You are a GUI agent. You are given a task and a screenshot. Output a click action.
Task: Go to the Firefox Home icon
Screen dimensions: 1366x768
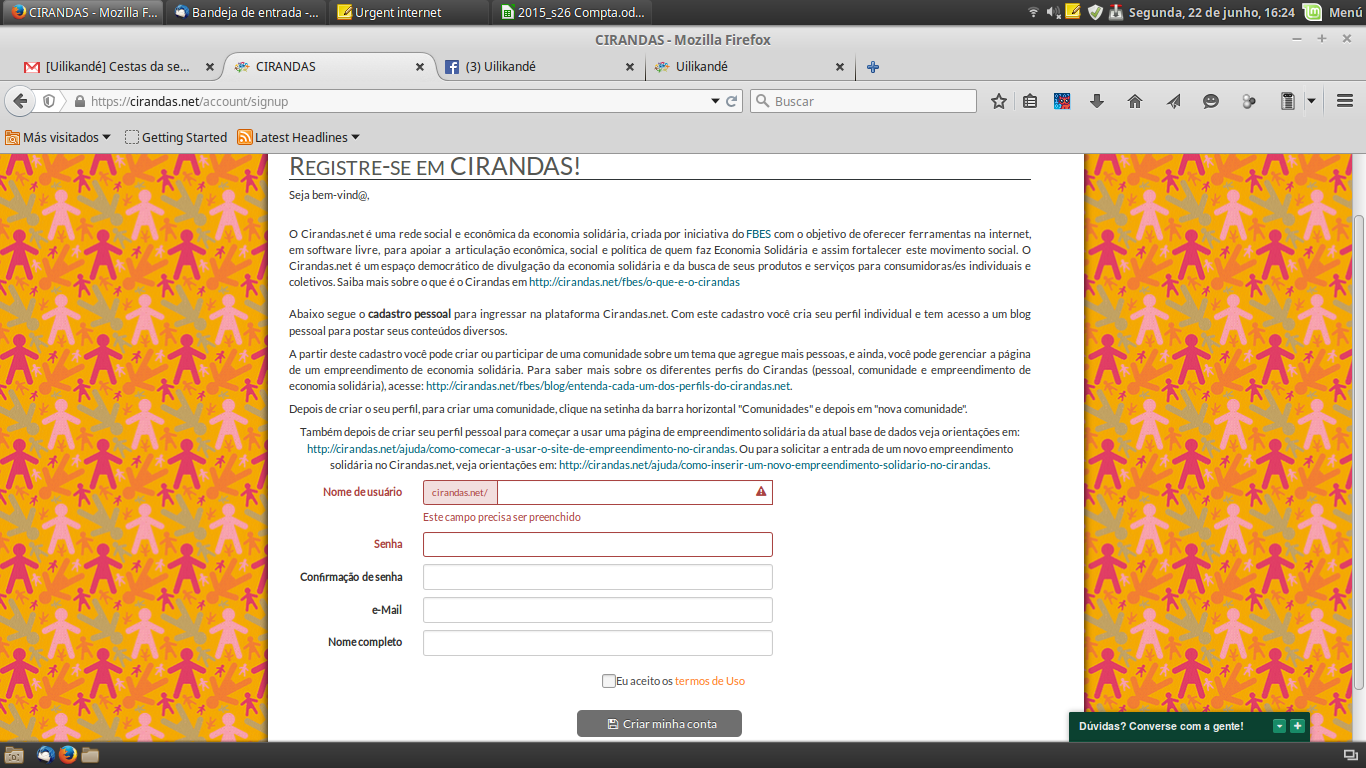pyautogui.click(x=1135, y=101)
